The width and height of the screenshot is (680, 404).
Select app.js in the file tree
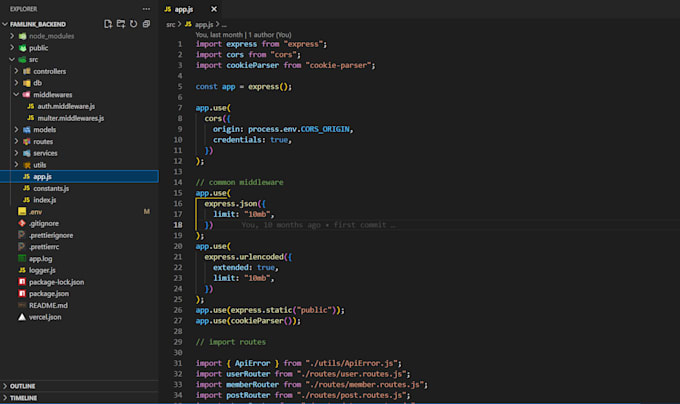pyautogui.click(x=79, y=176)
